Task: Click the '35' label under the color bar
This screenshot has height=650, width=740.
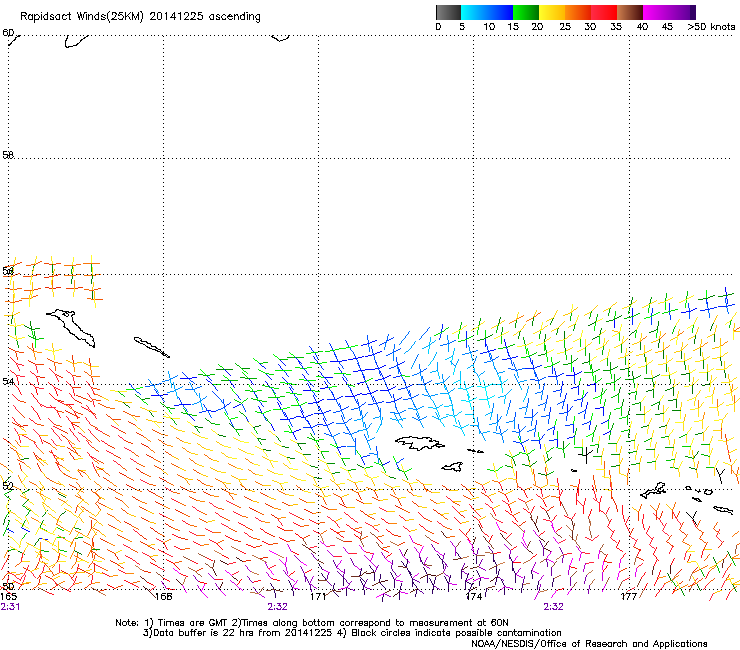Action: coord(616,27)
